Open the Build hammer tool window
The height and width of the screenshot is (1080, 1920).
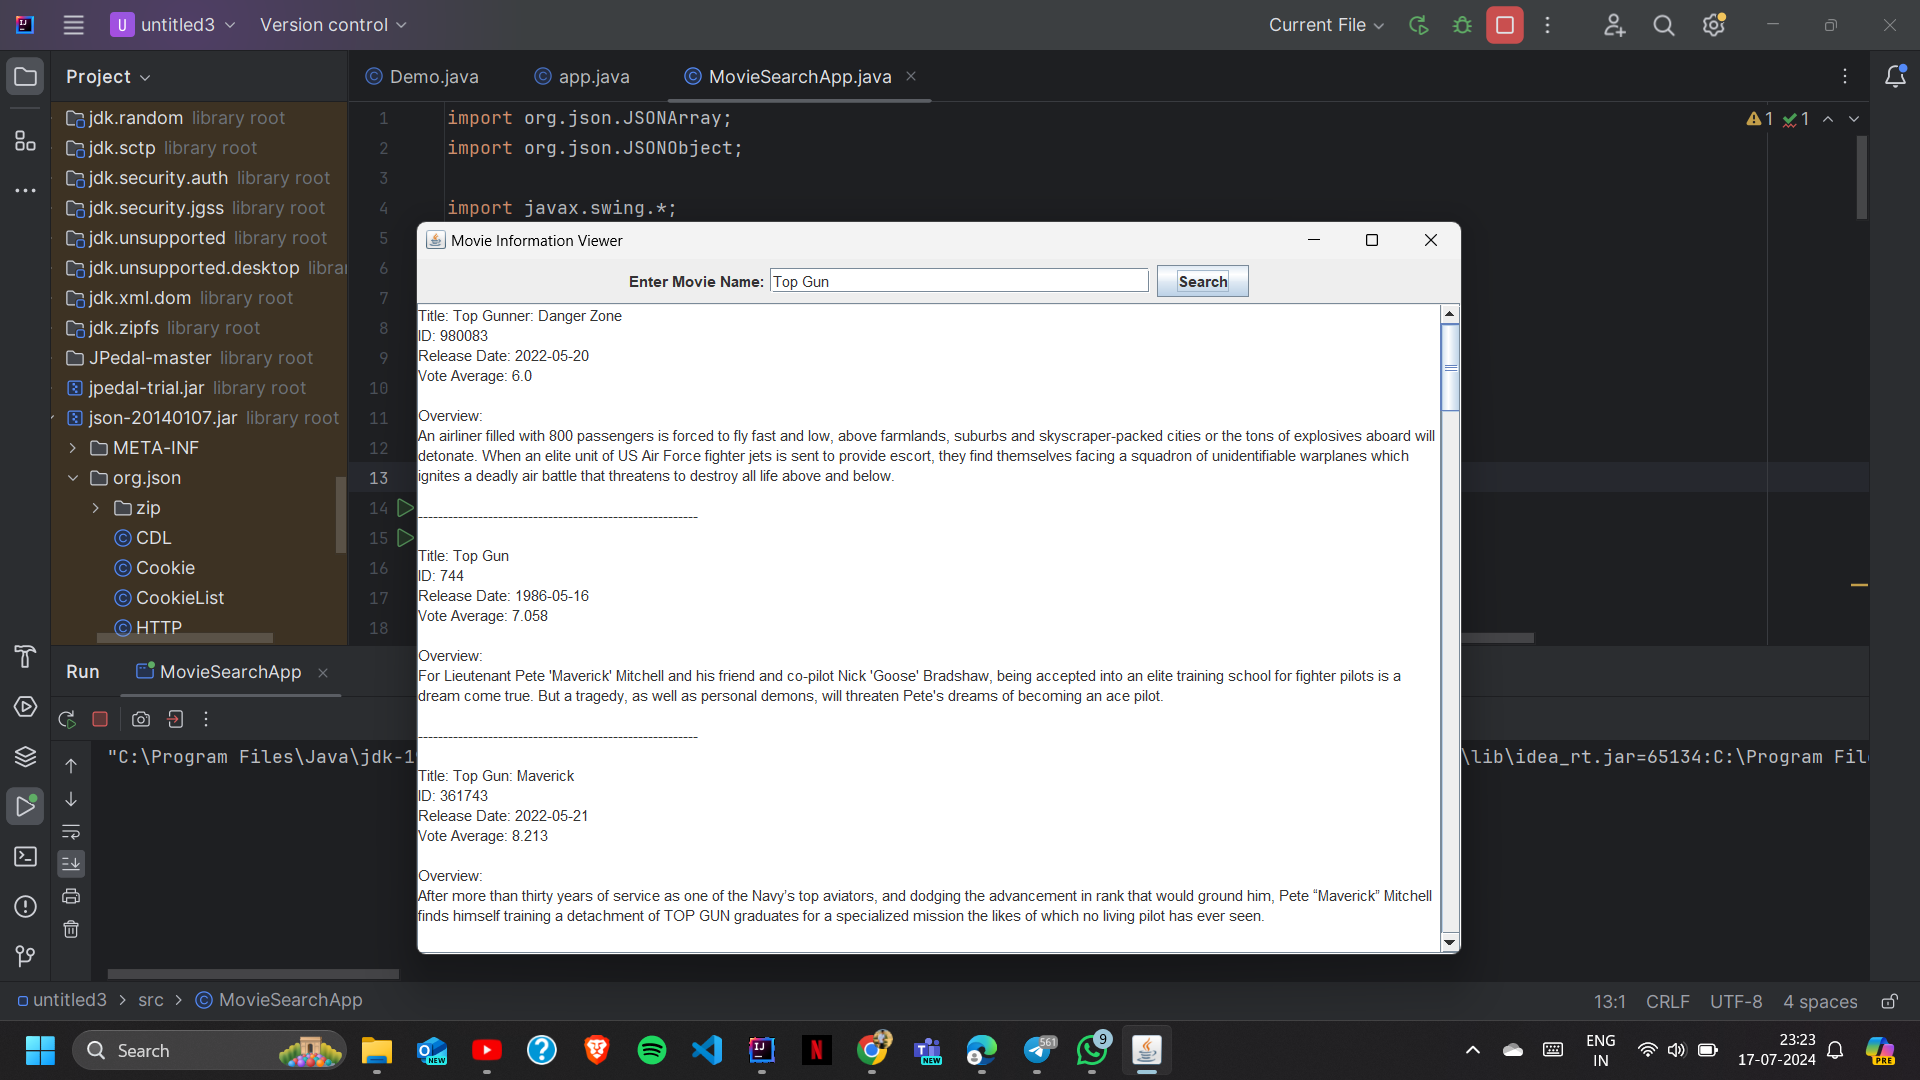[25, 657]
